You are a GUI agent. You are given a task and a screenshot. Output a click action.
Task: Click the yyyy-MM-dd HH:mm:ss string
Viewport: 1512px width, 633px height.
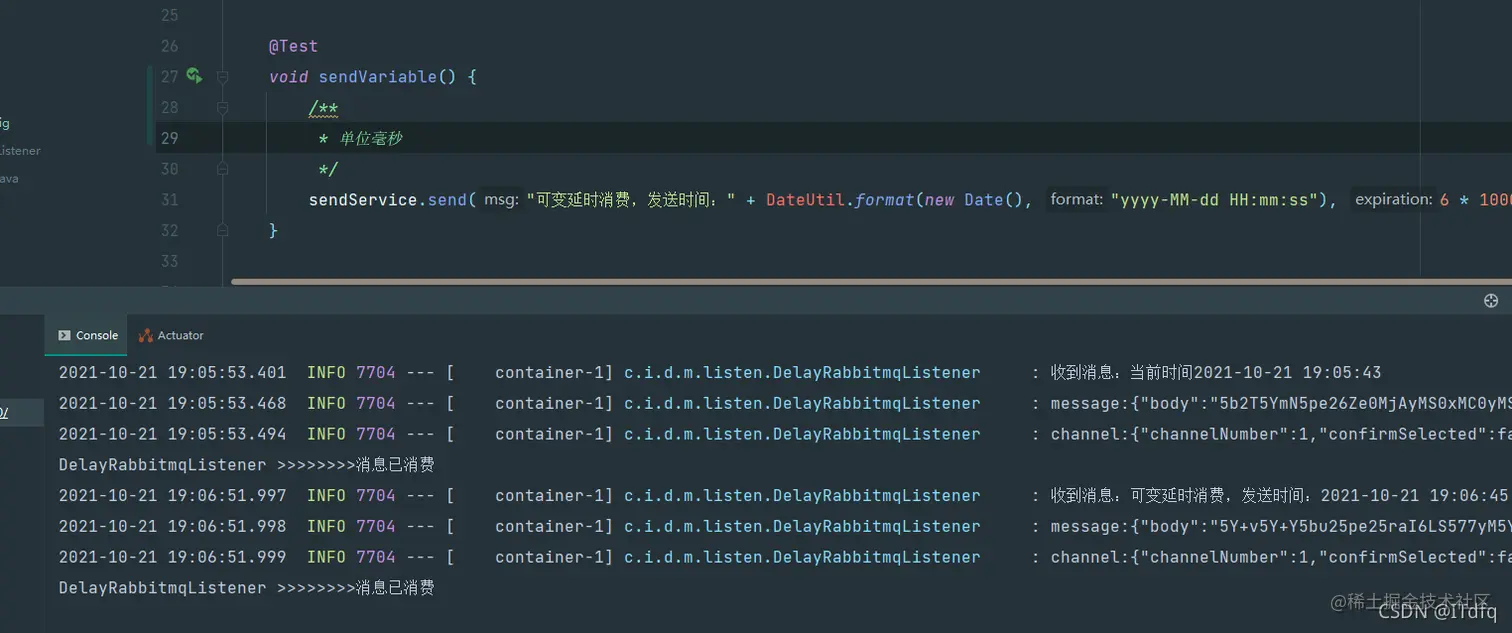[x=1214, y=200]
